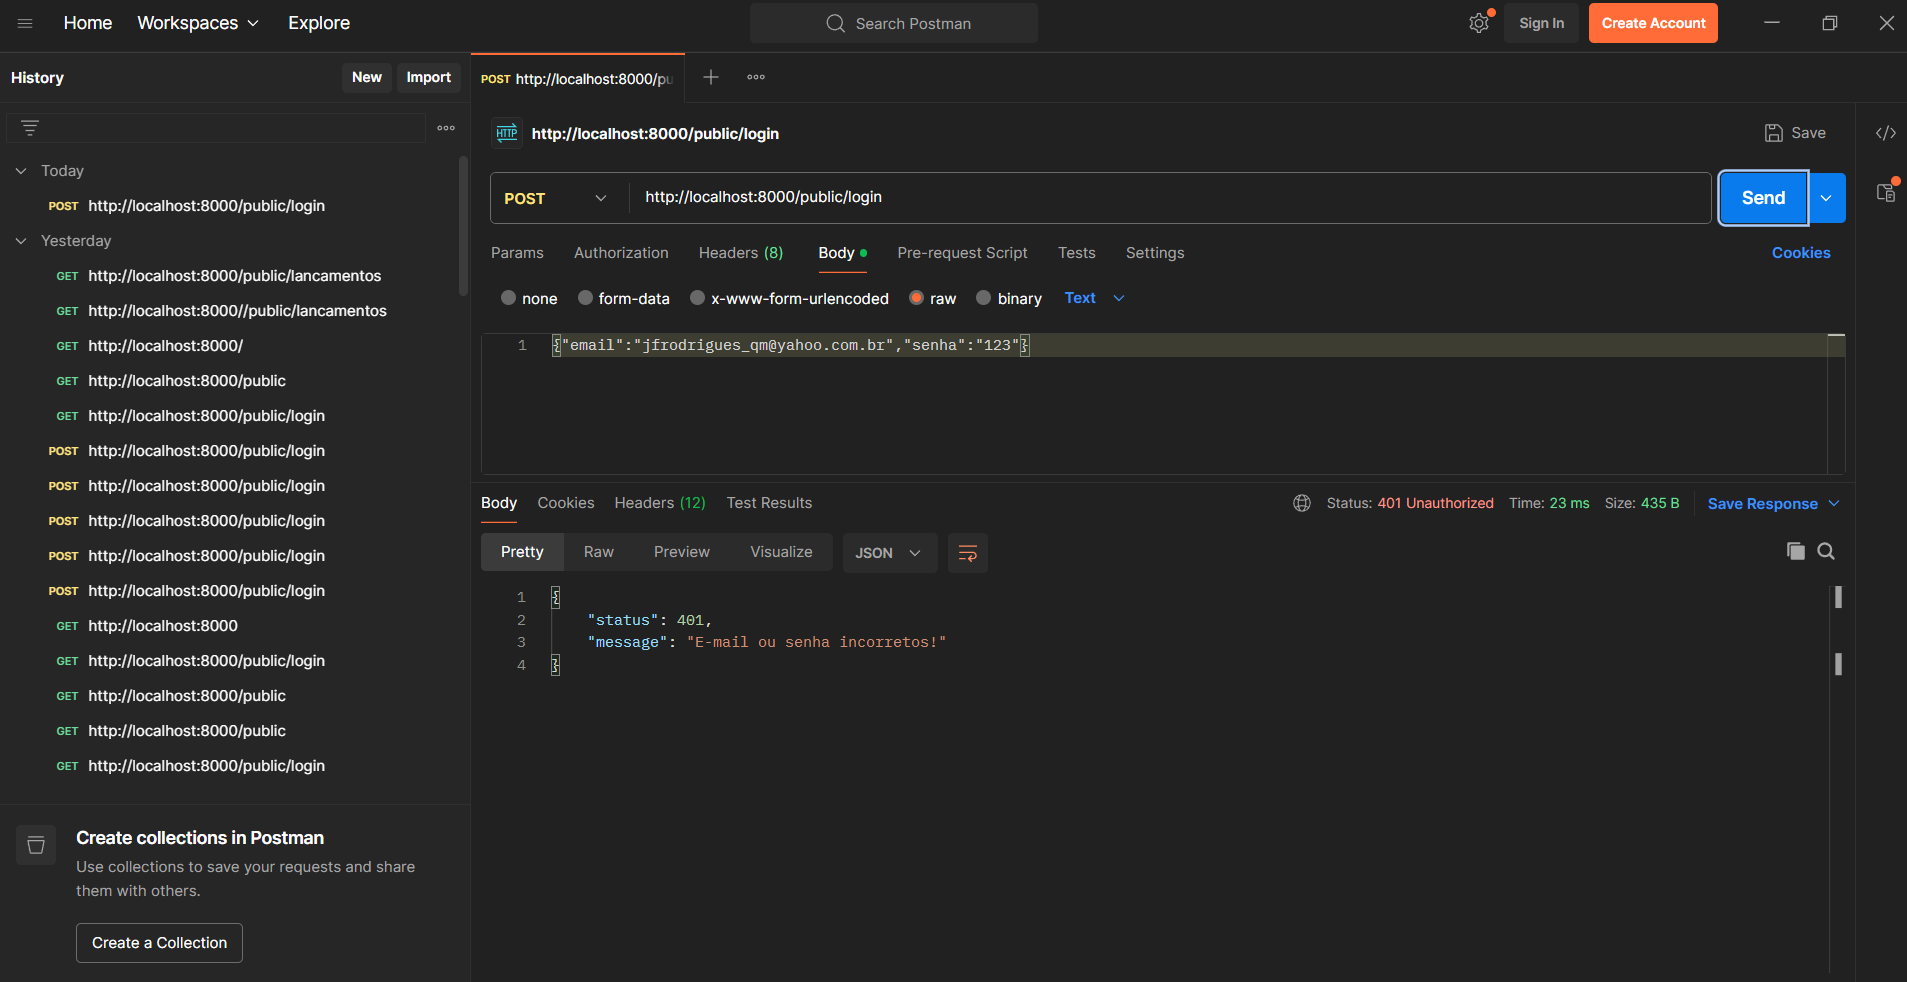The image size is (1907, 982).
Task: Go to Explore in top navigation
Action: (319, 23)
